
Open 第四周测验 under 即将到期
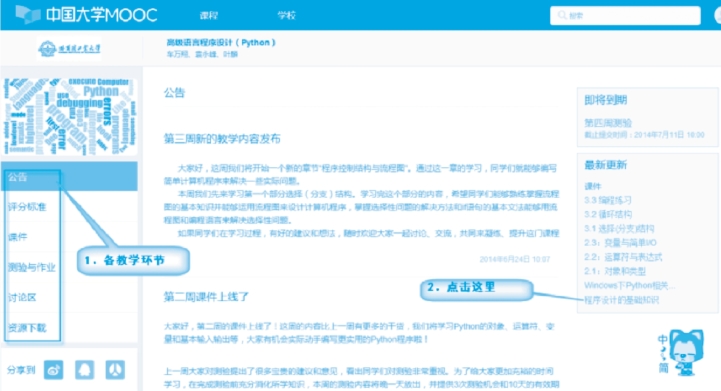pos(608,123)
